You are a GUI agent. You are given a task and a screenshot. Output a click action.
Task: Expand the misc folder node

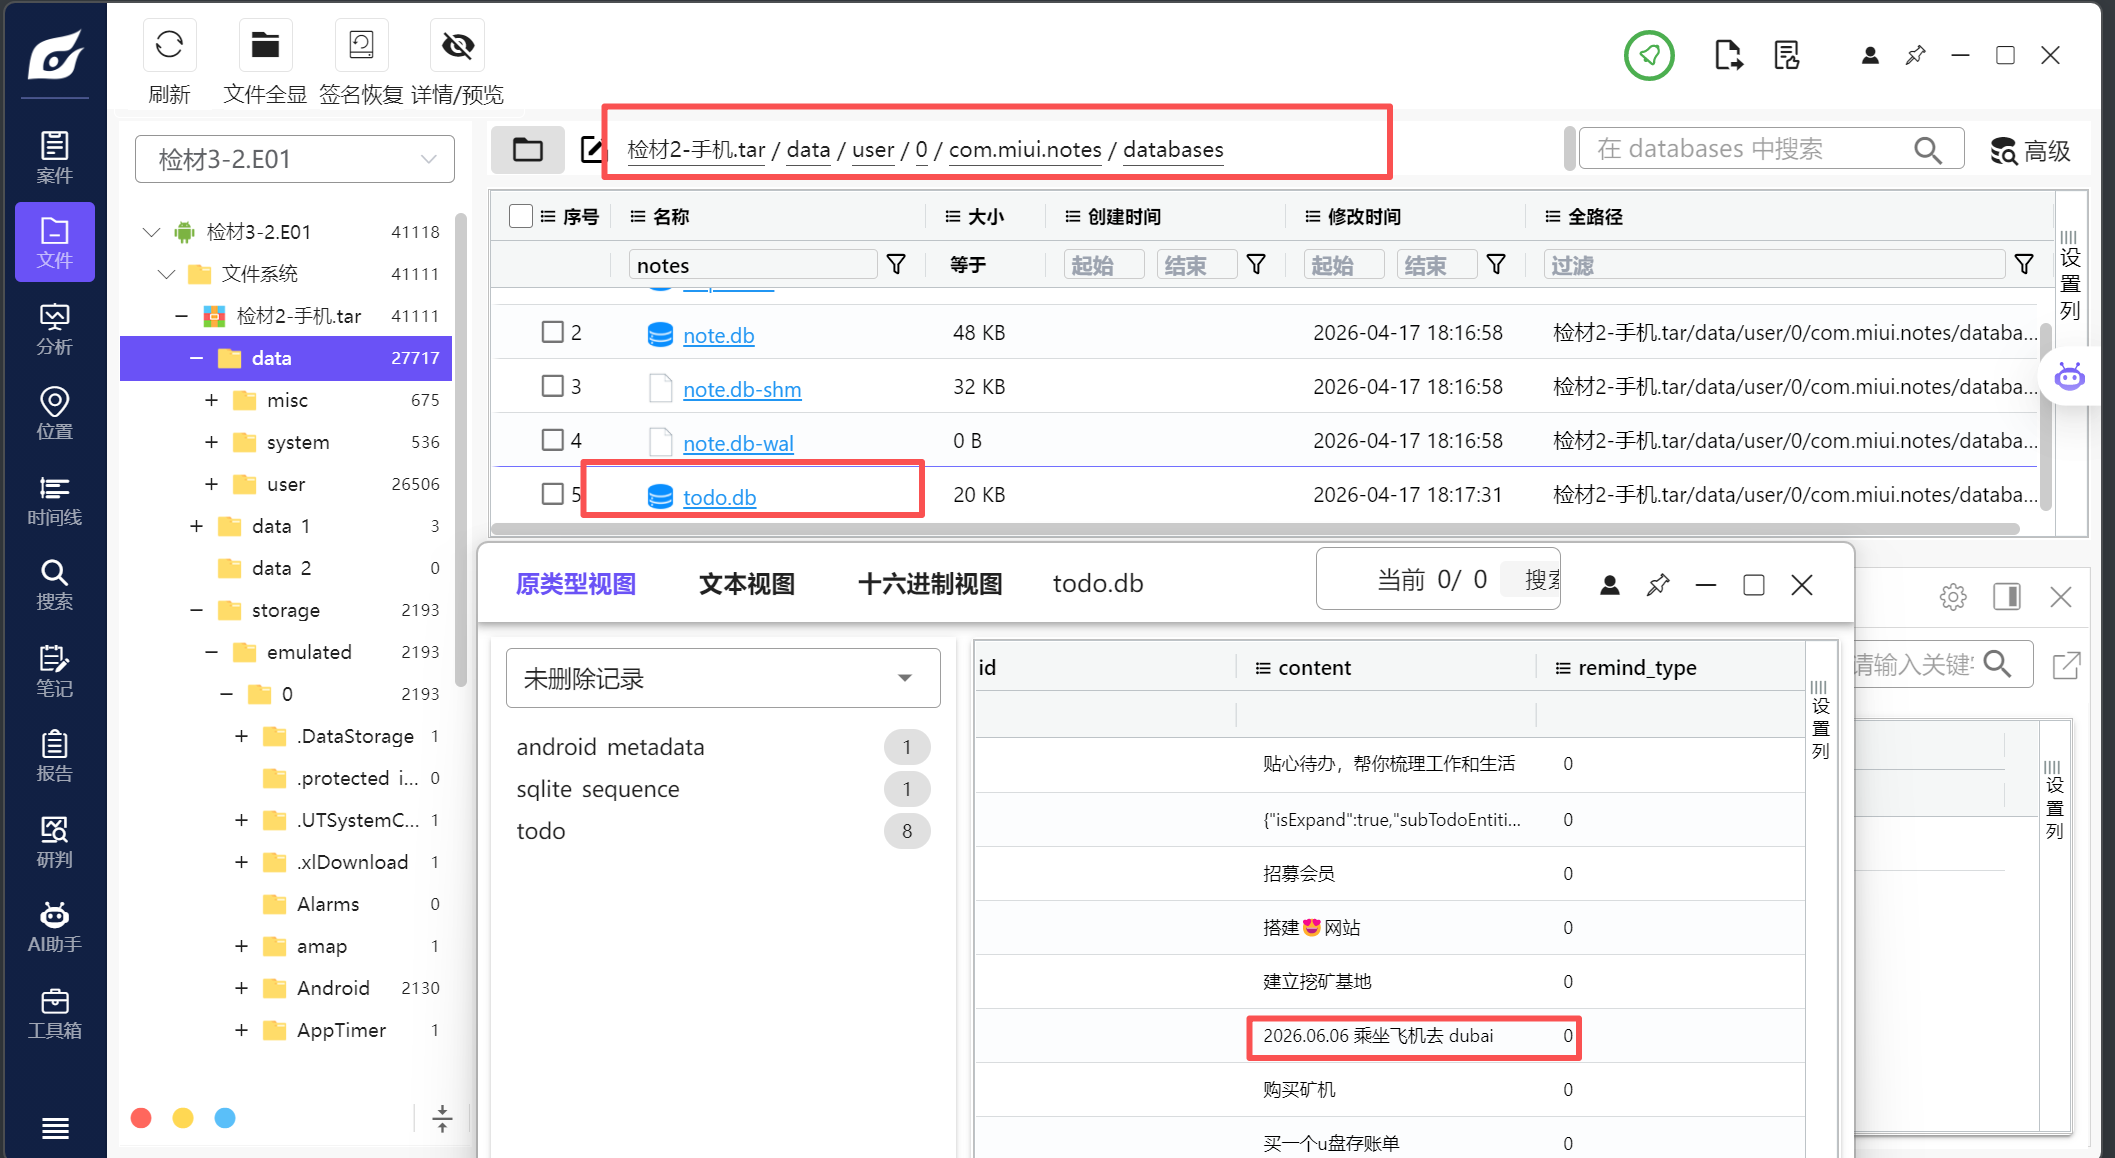coord(211,400)
